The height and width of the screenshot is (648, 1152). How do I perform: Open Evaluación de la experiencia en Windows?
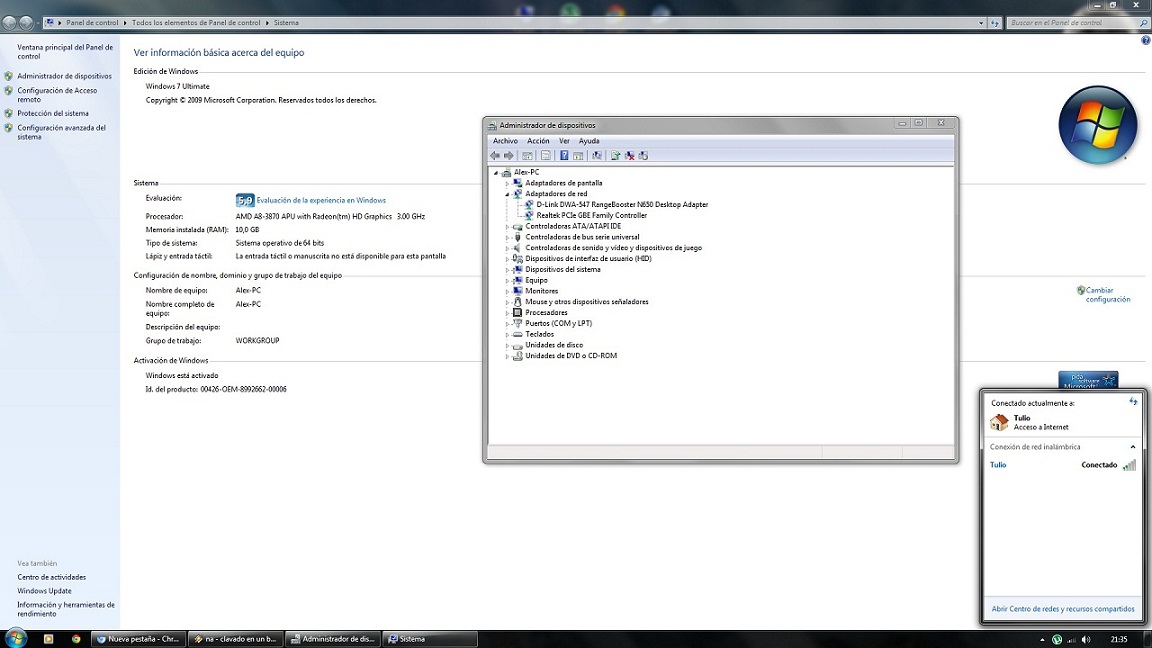pos(321,201)
